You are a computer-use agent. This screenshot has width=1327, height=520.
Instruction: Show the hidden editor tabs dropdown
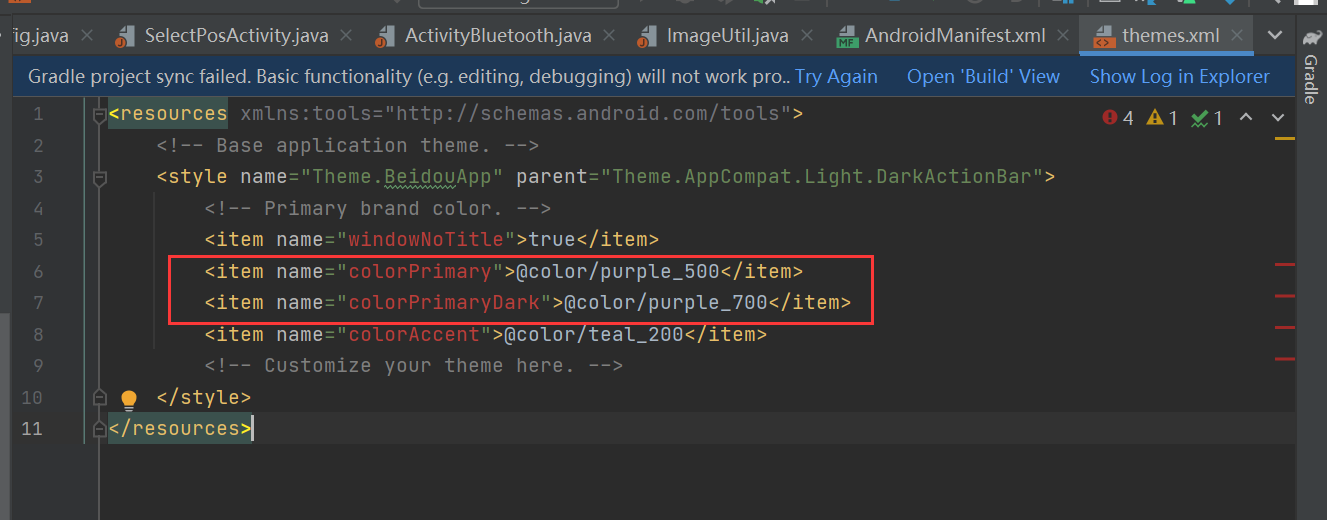click(x=1275, y=35)
